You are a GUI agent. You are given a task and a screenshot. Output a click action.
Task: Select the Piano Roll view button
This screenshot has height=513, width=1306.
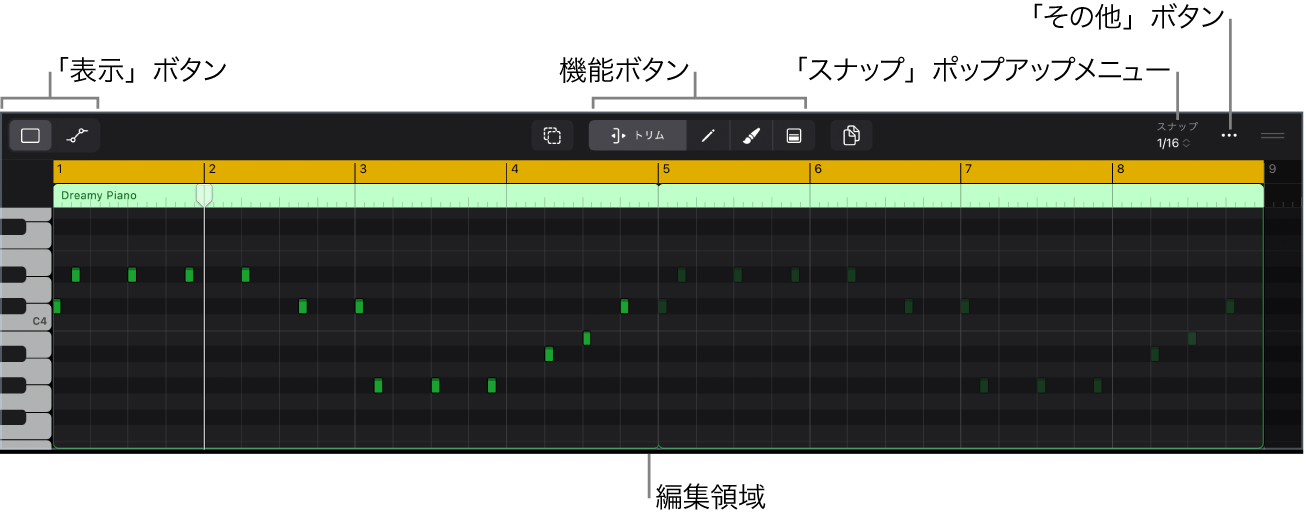31,136
